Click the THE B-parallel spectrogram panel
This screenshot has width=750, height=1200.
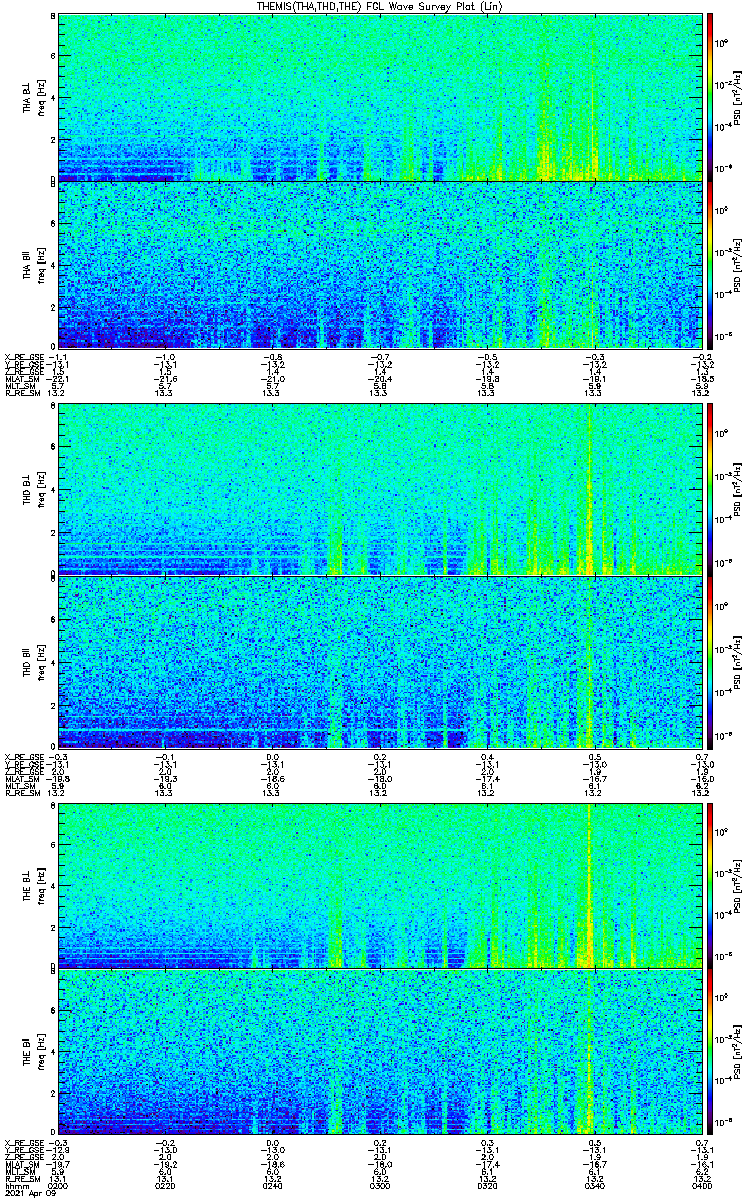tap(381, 1053)
